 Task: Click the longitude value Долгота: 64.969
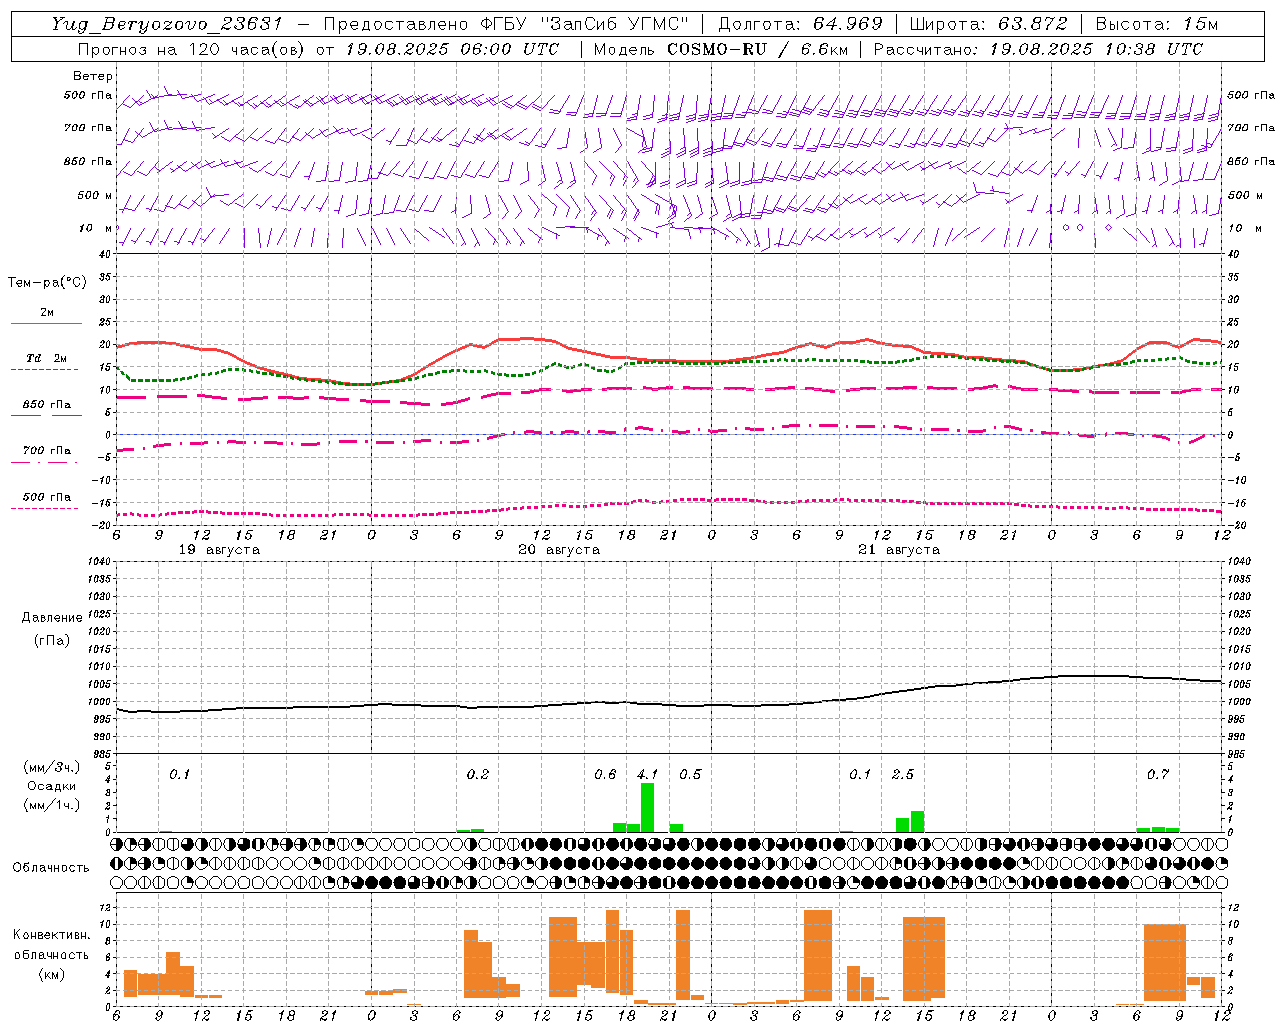point(800,24)
